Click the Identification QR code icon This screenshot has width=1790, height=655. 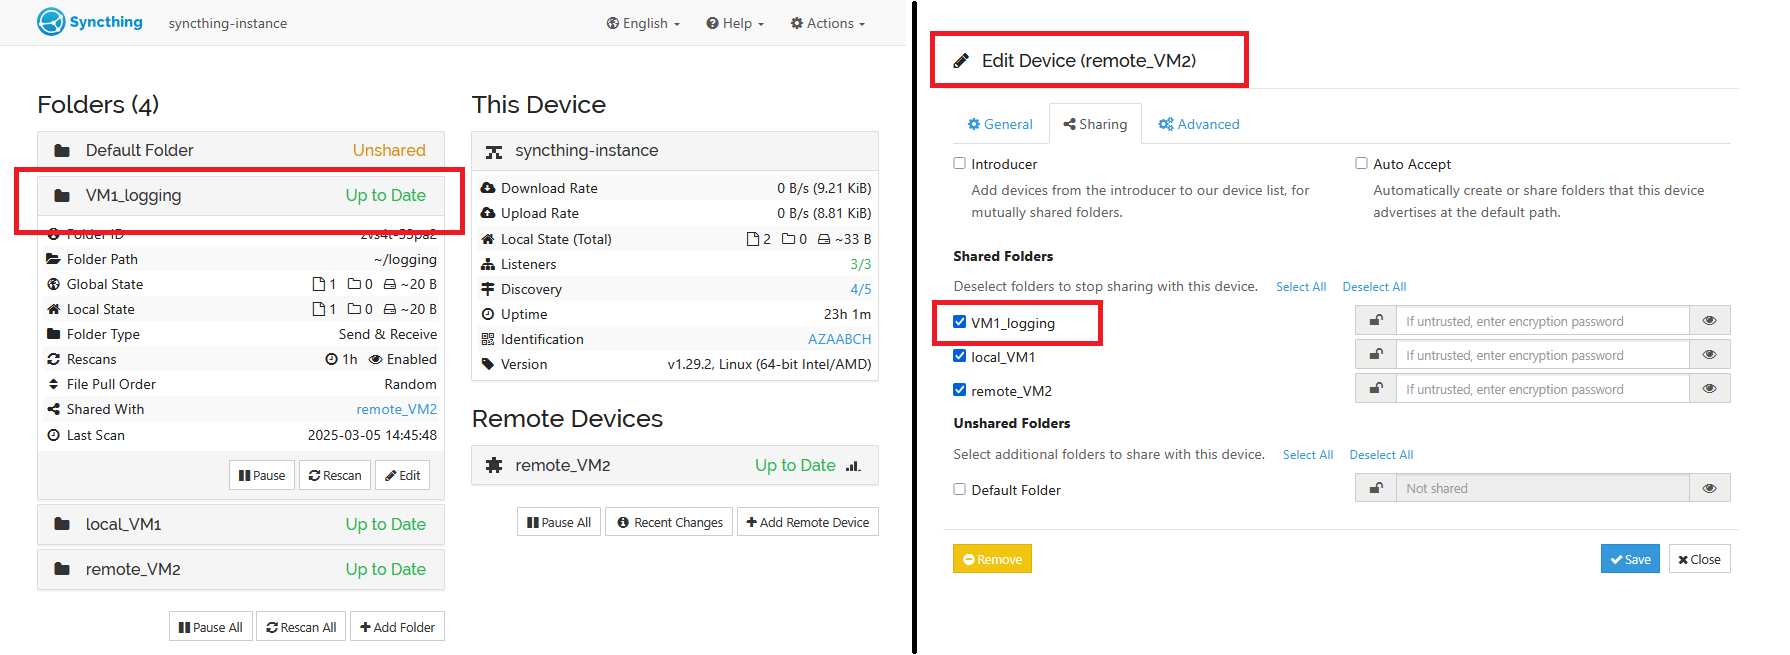click(x=488, y=339)
